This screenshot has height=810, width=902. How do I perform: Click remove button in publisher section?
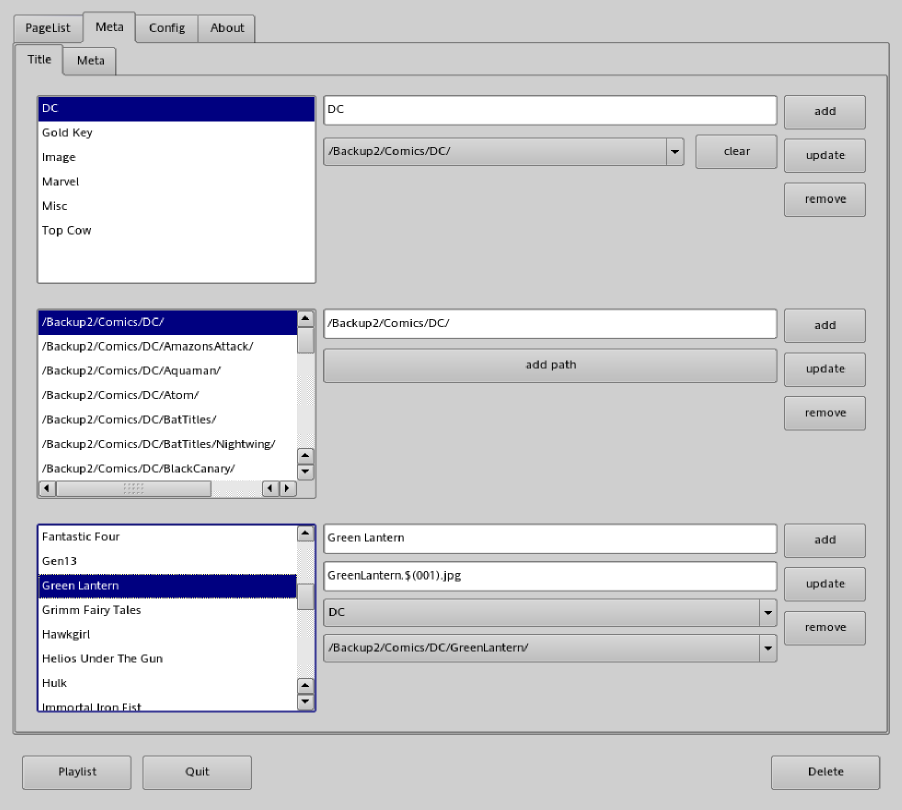pos(824,199)
